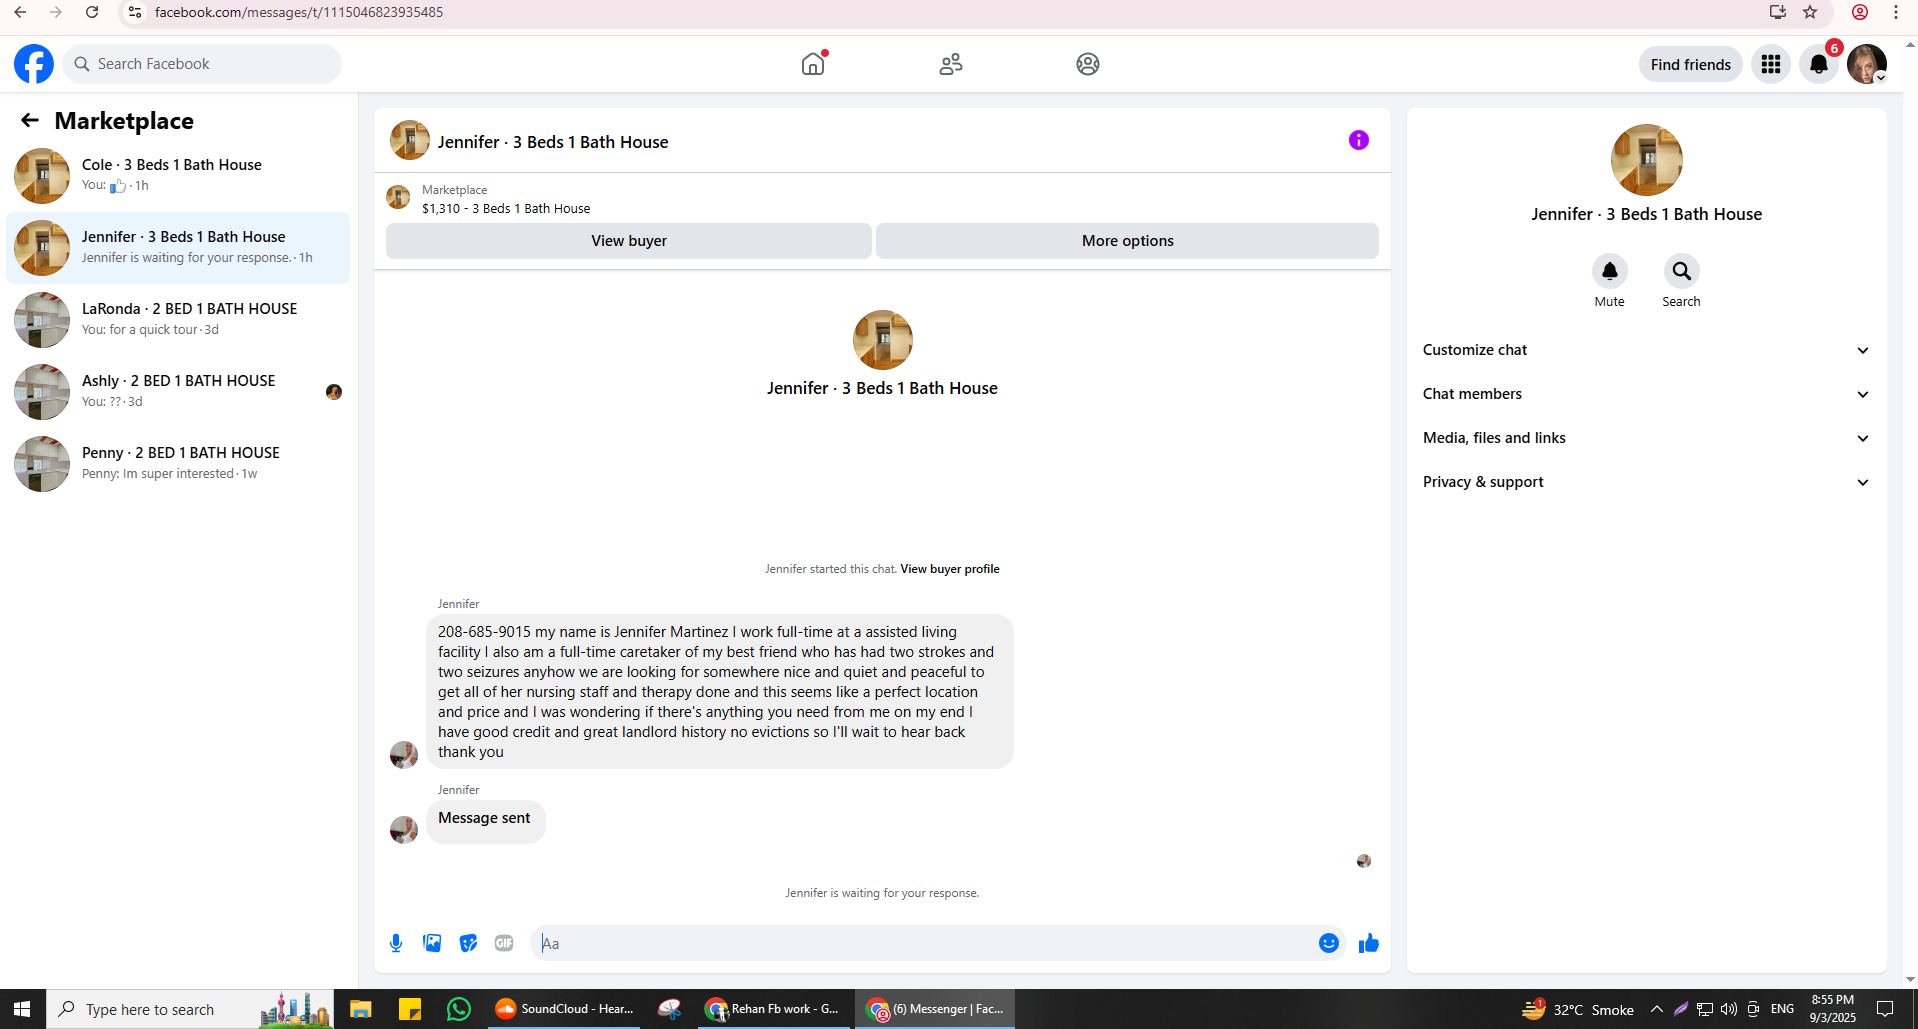This screenshot has width=1918, height=1029.
Task: Switch to Messenger Chrome taskbar window
Action: [x=935, y=1009]
